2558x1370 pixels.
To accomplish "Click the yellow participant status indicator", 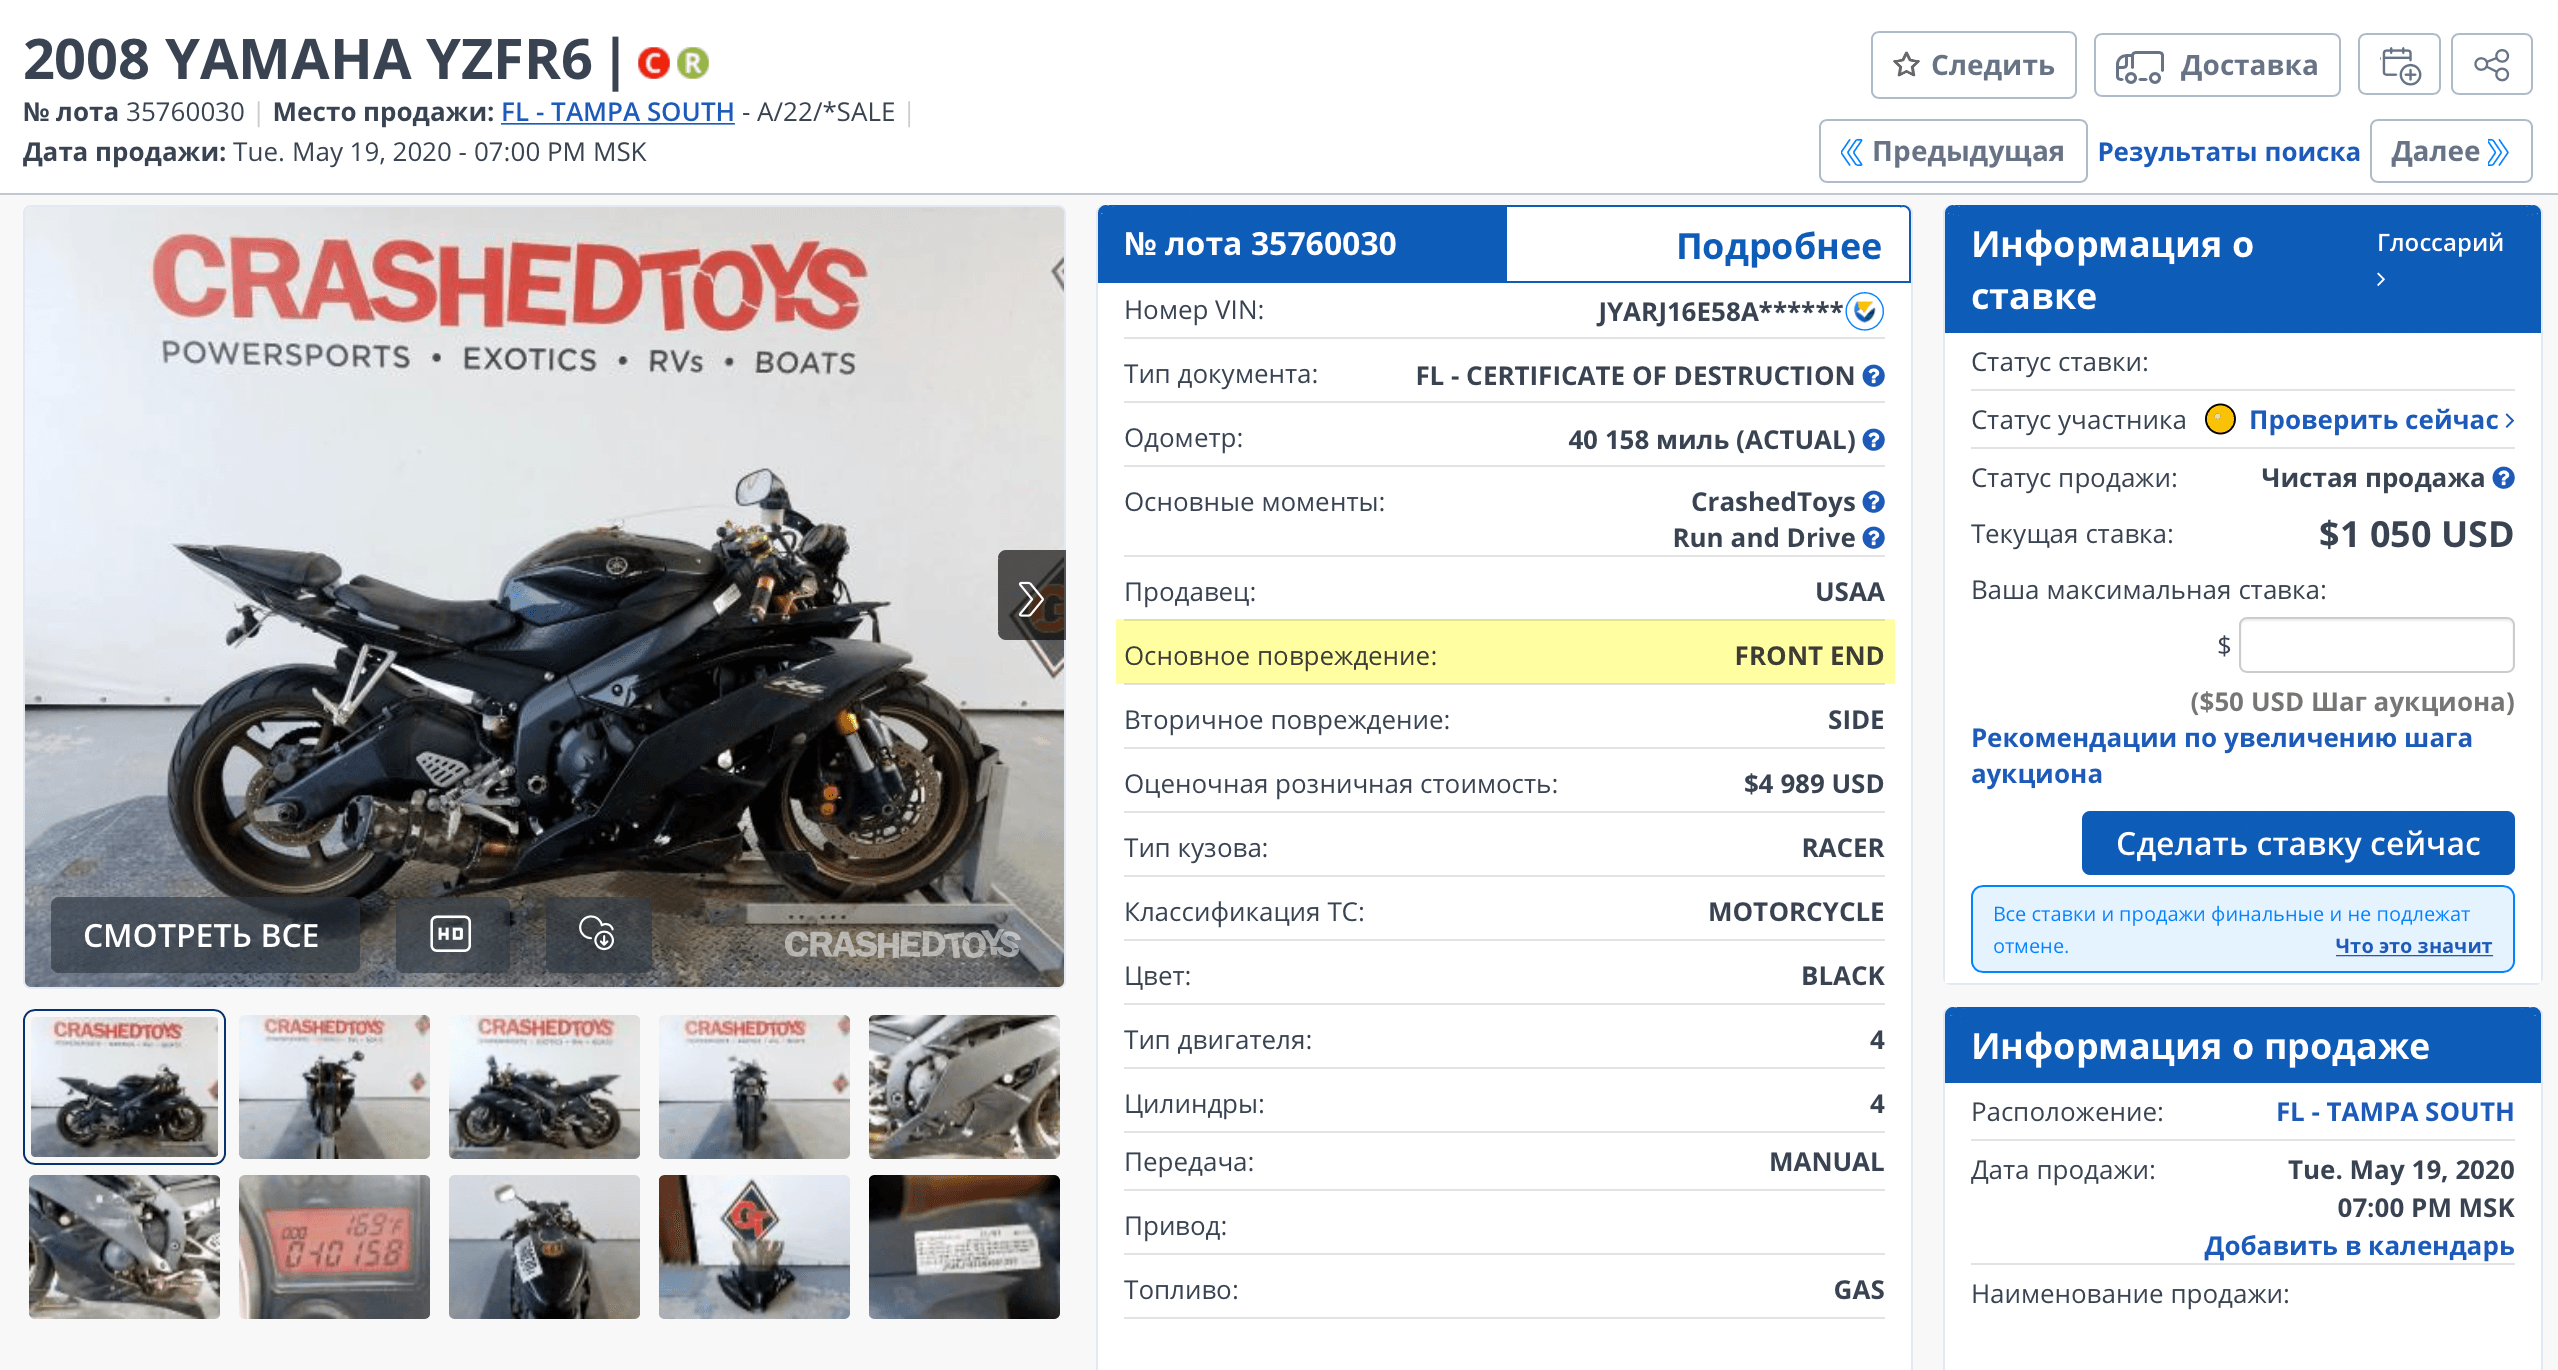I will tap(2220, 419).
